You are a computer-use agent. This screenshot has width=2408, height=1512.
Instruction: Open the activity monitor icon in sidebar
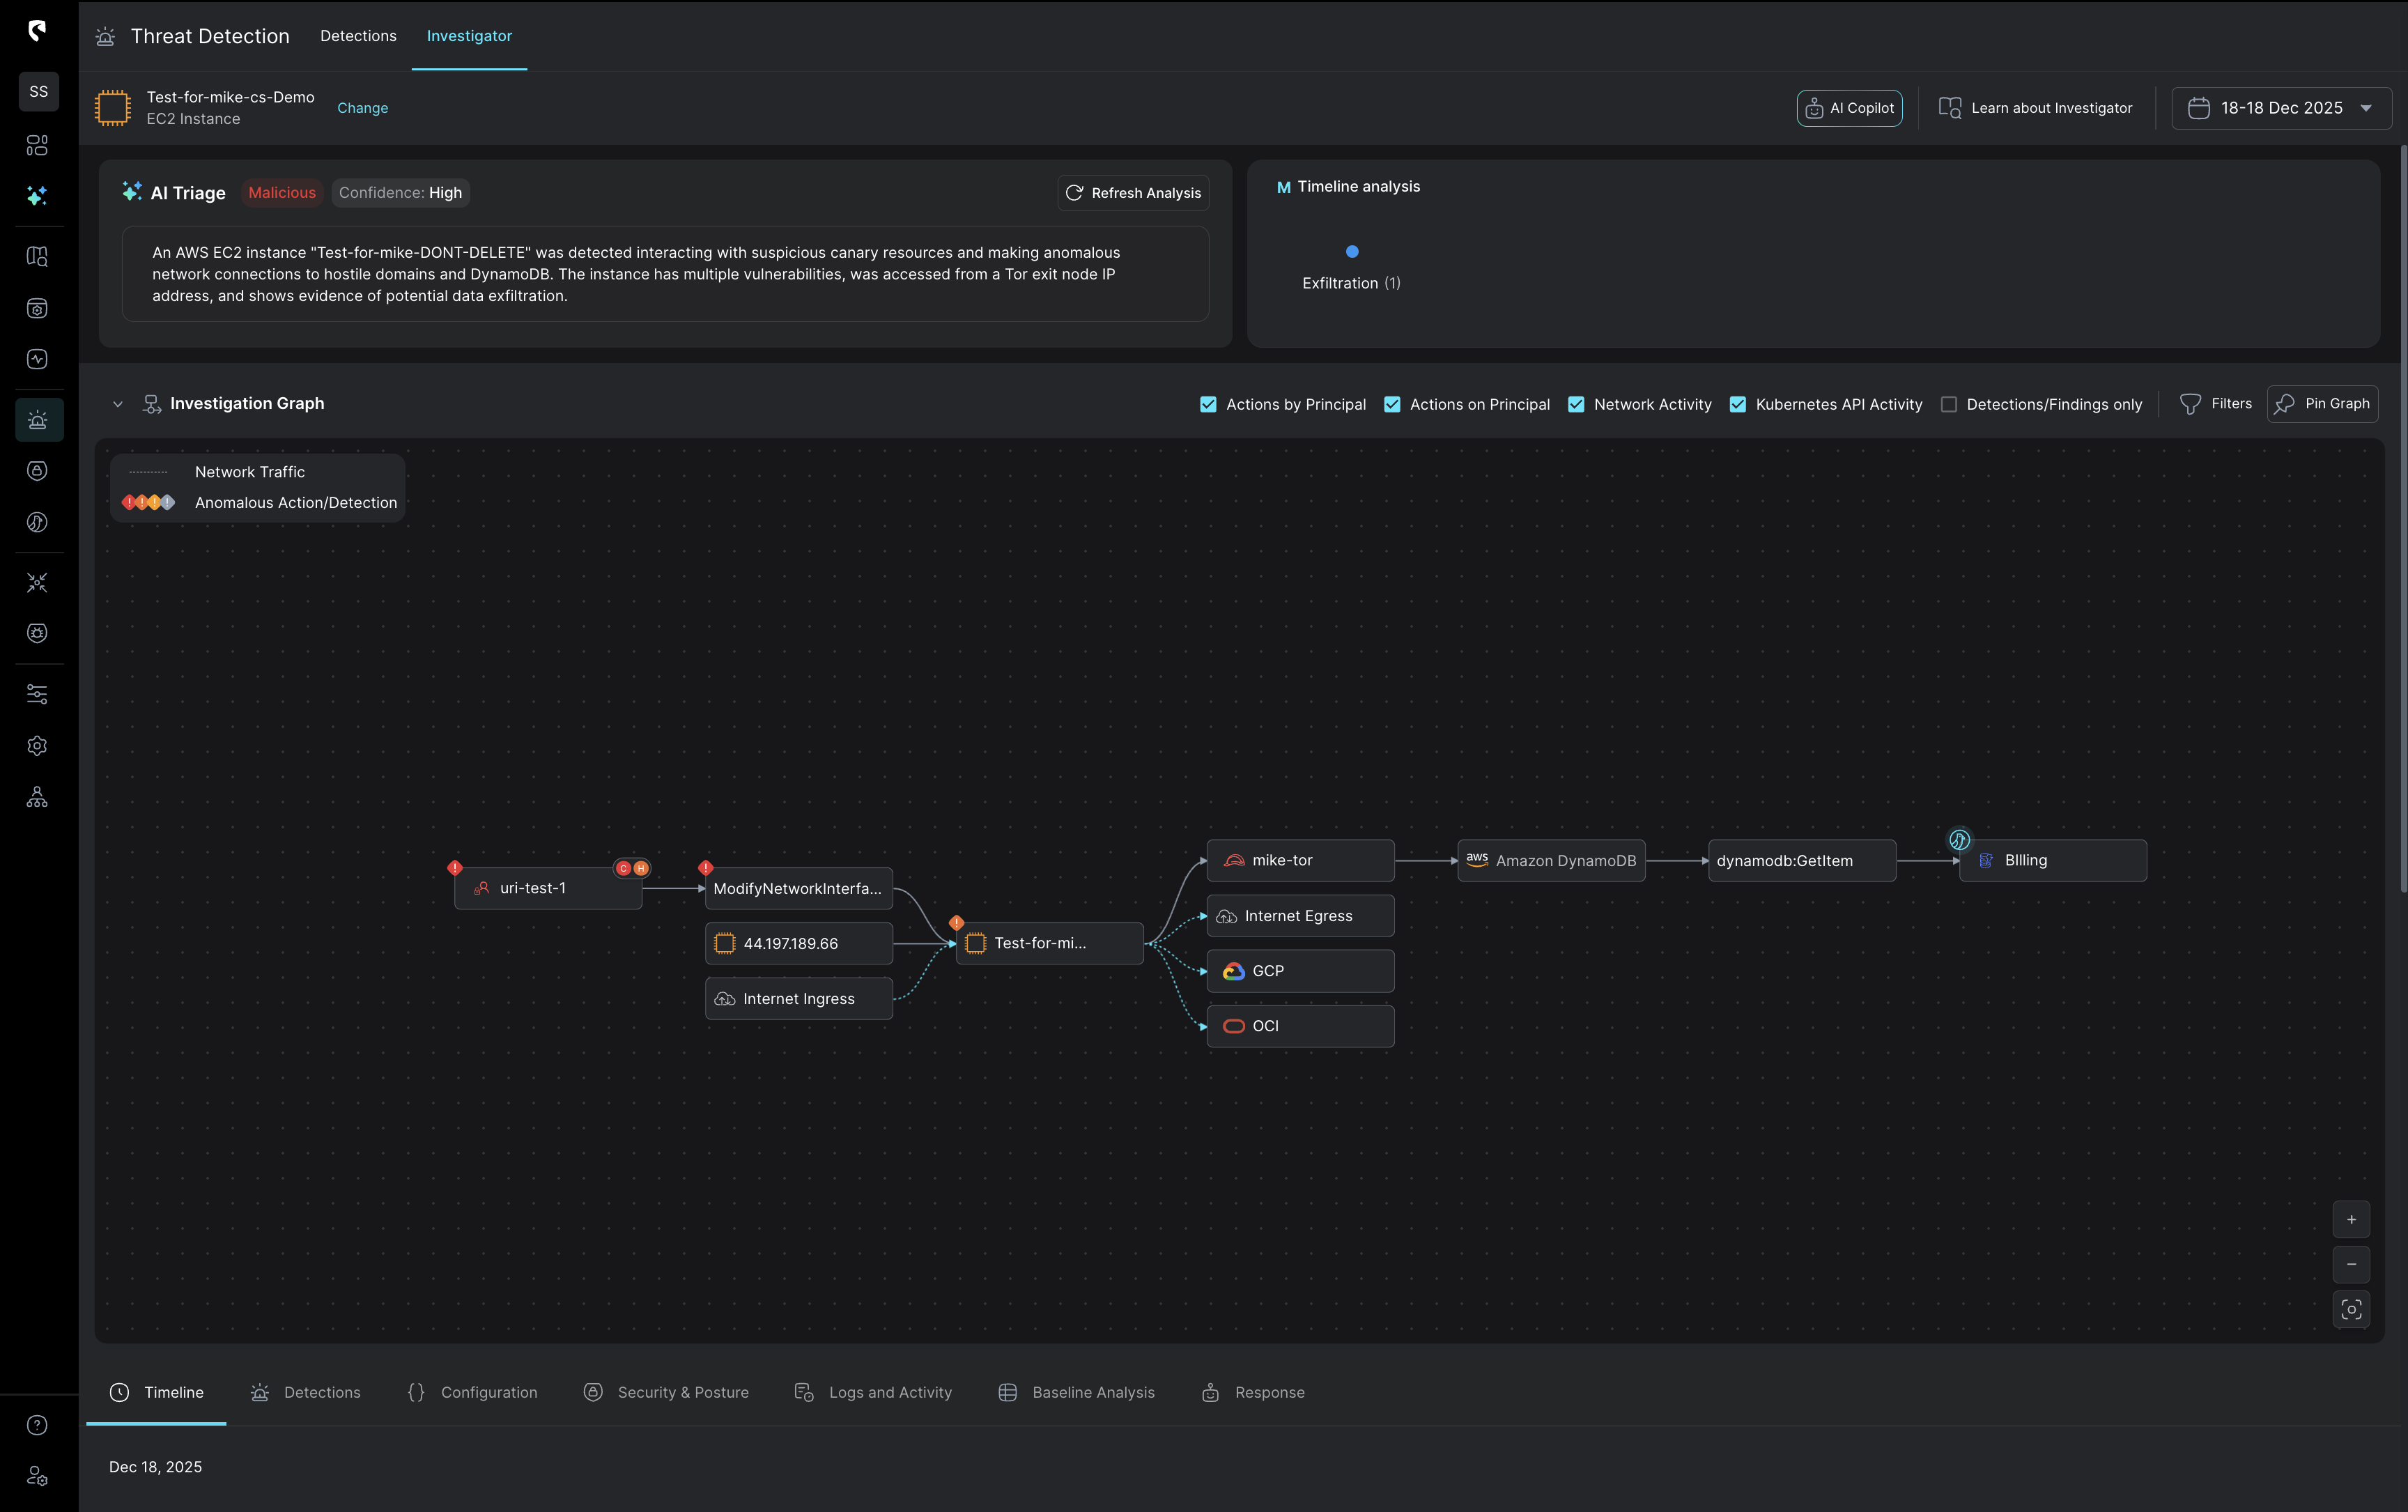coord(37,359)
